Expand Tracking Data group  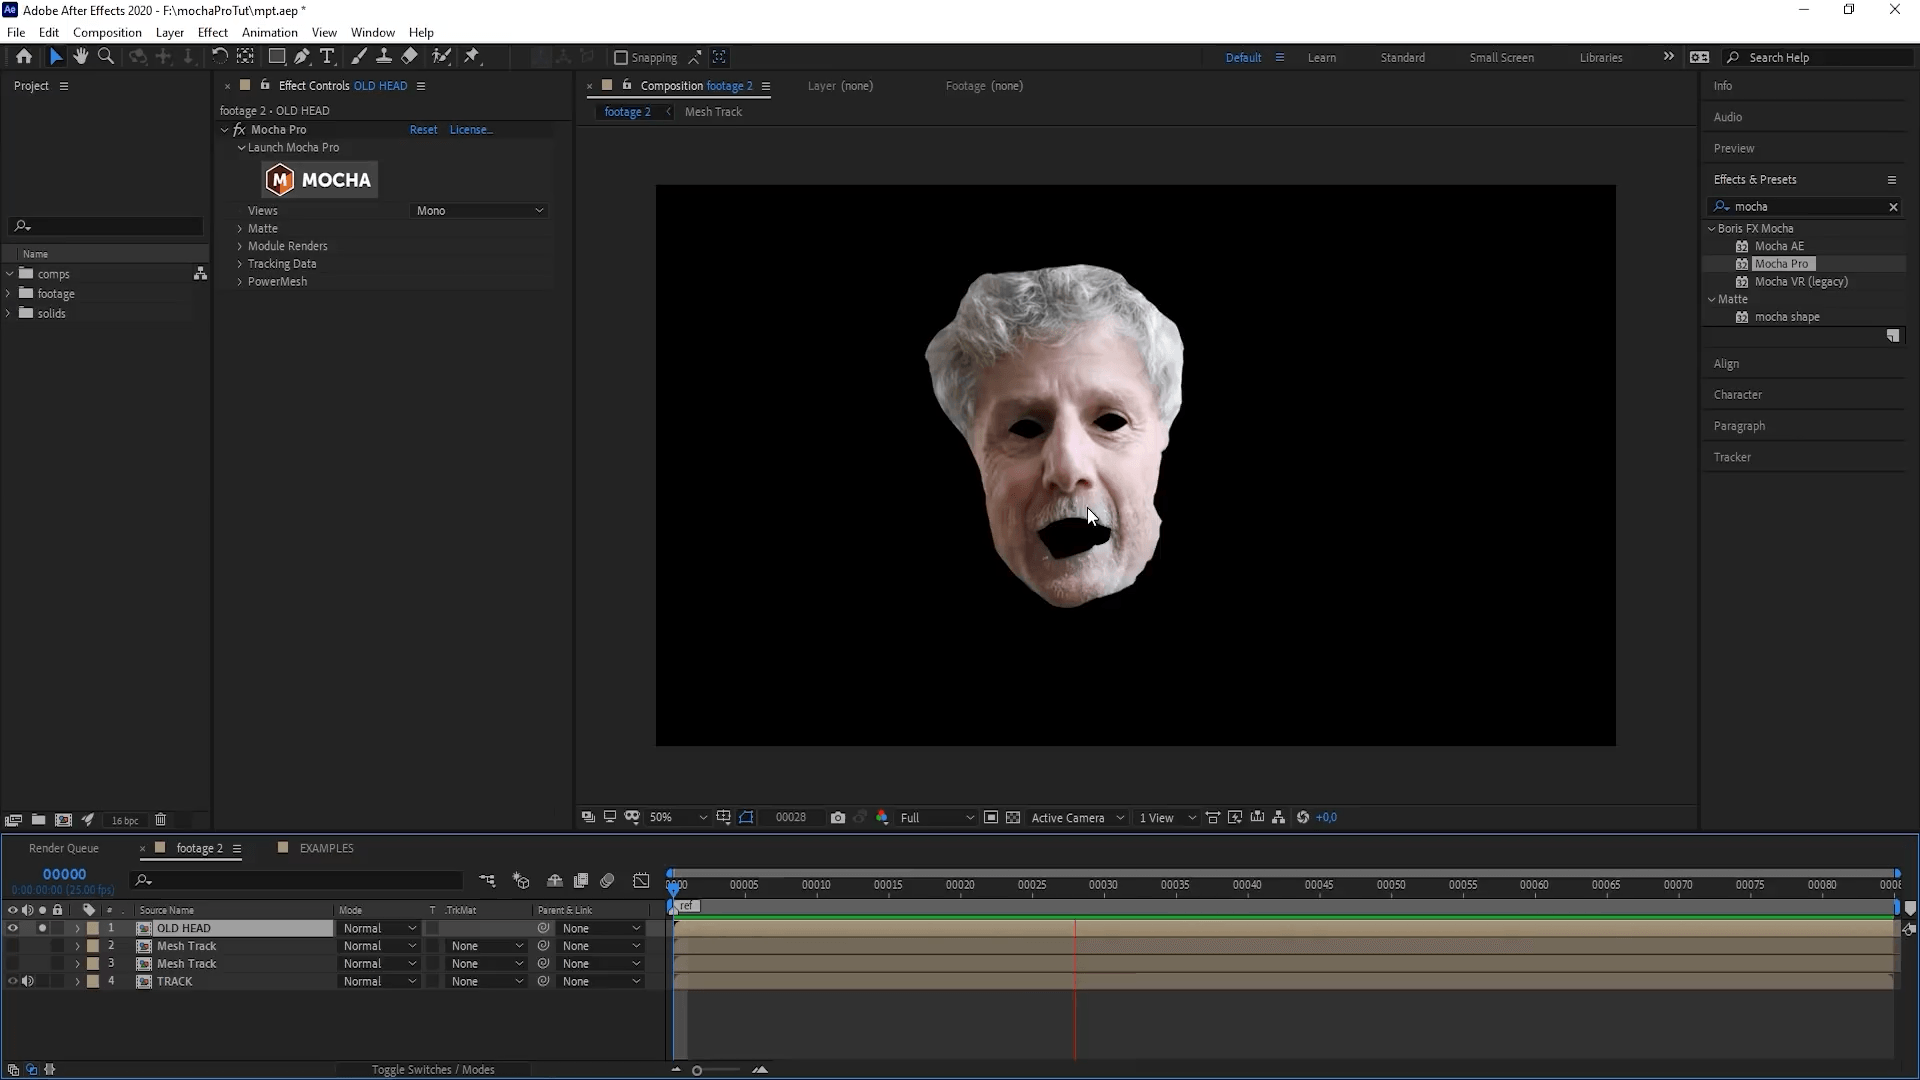[240, 264]
